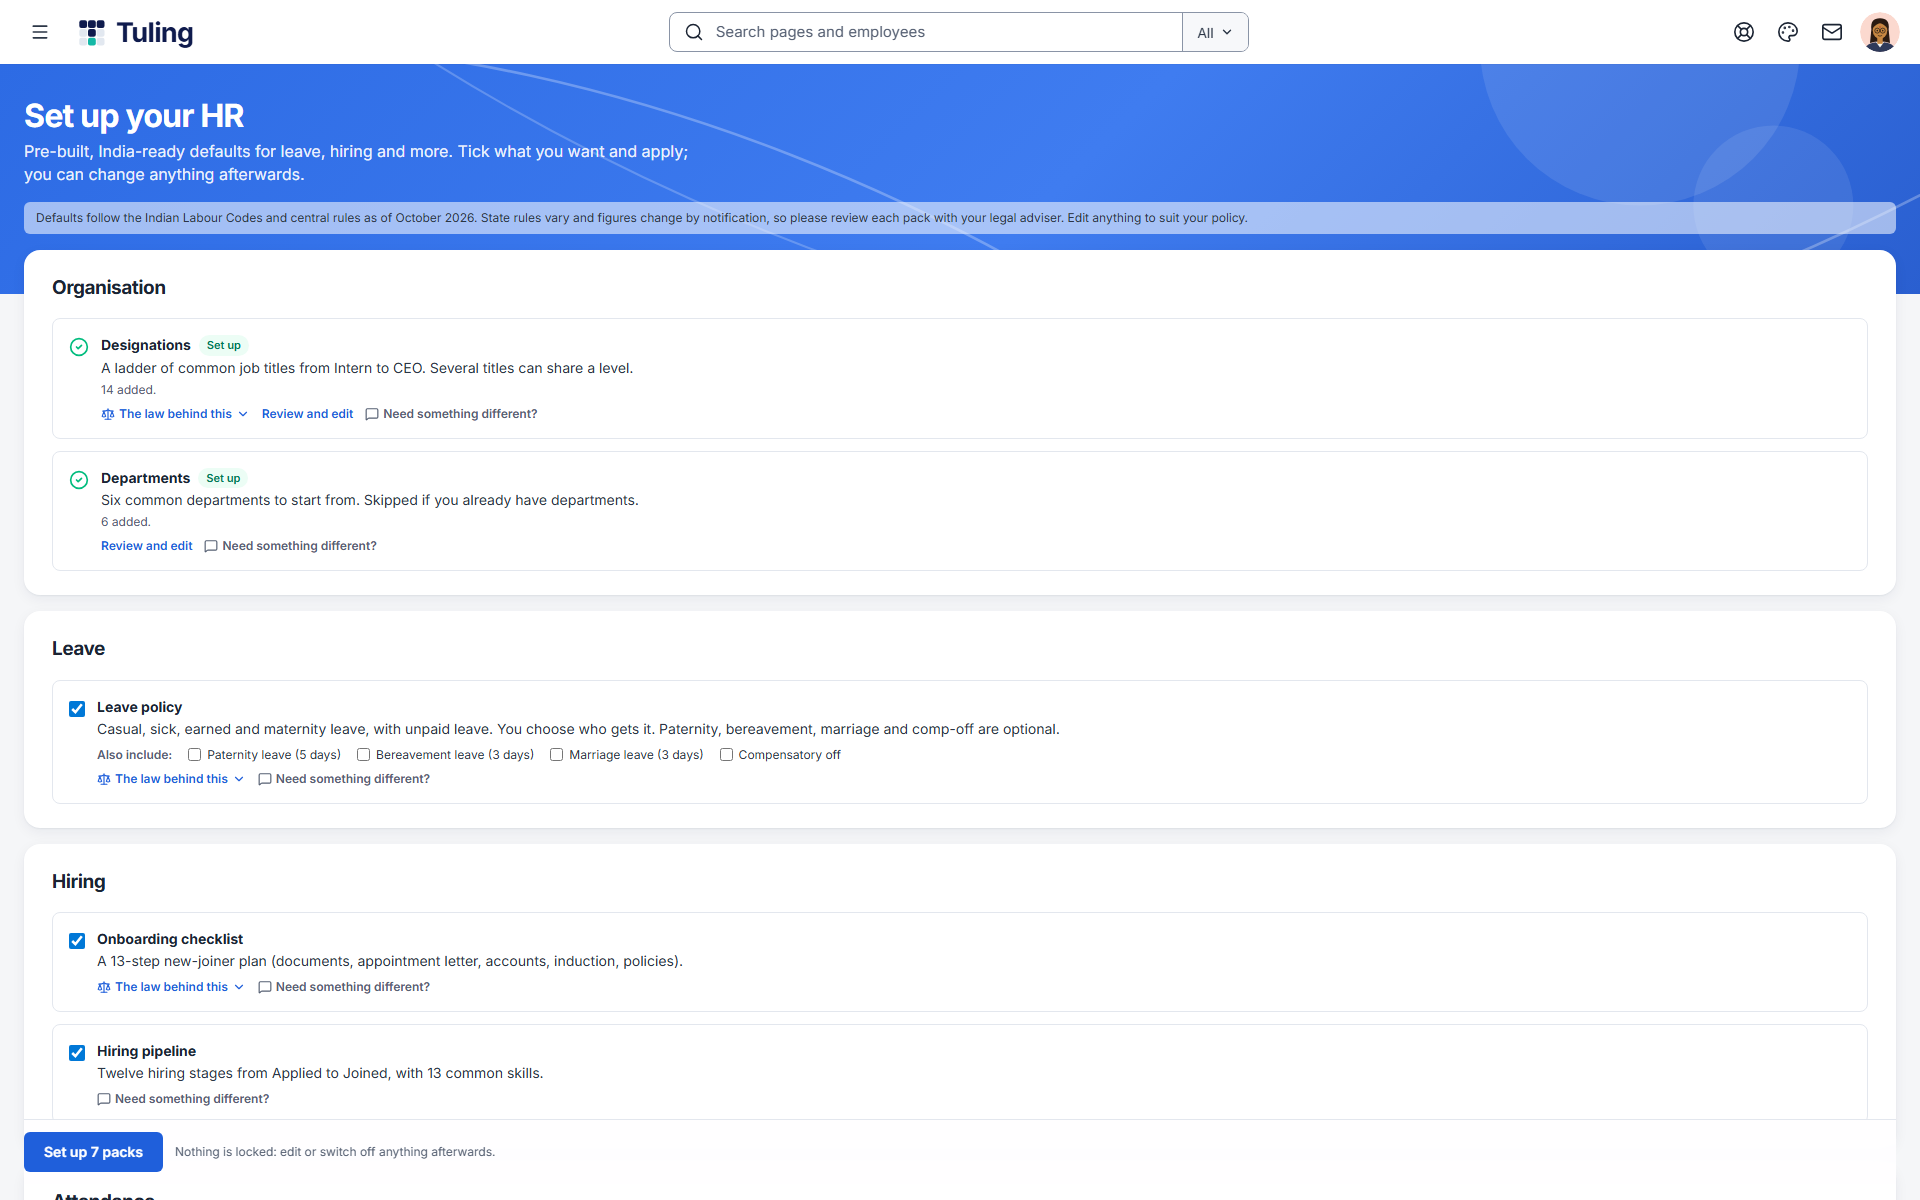Image resolution: width=1920 pixels, height=1200 pixels.
Task: Click the Departments green check icon
Action: [x=79, y=480]
